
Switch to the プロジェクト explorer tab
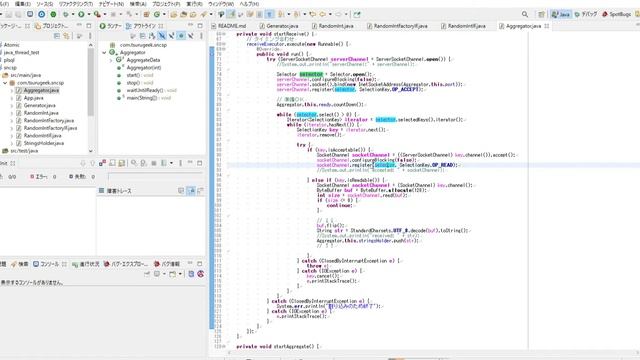coord(52,26)
